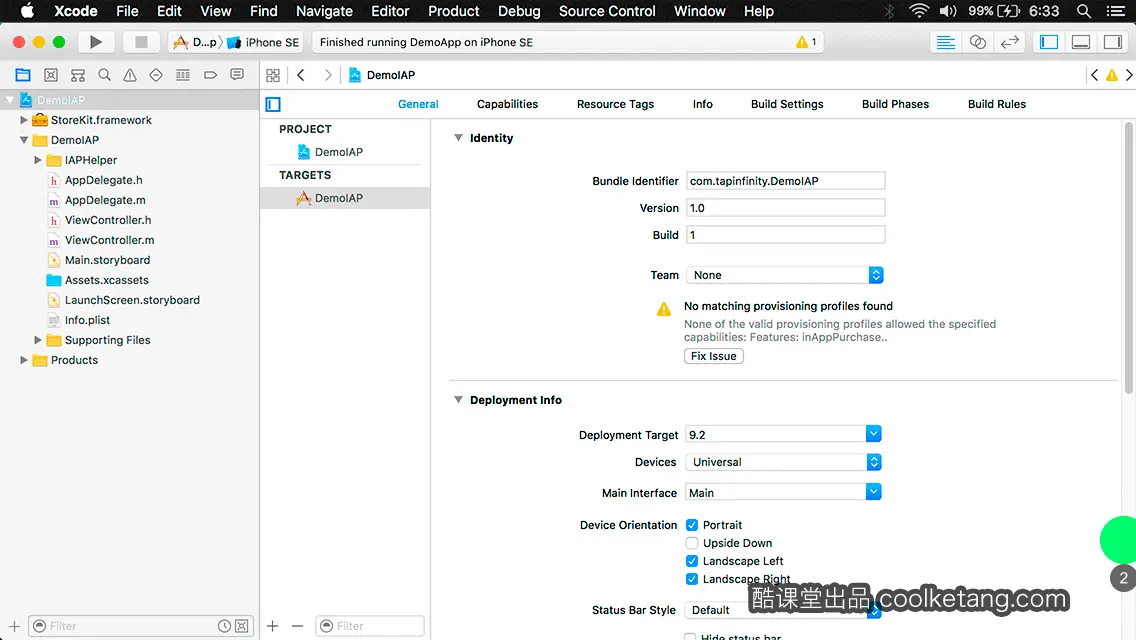The width and height of the screenshot is (1136, 640).
Task: Open the Find navigator magnifier icon
Action: coord(104,75)
